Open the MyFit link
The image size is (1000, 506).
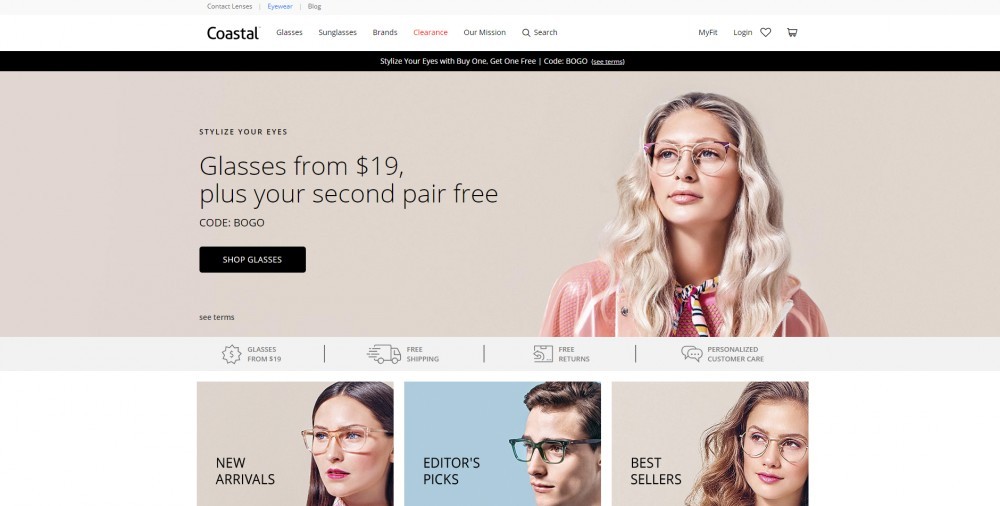(x=707, y=33)
